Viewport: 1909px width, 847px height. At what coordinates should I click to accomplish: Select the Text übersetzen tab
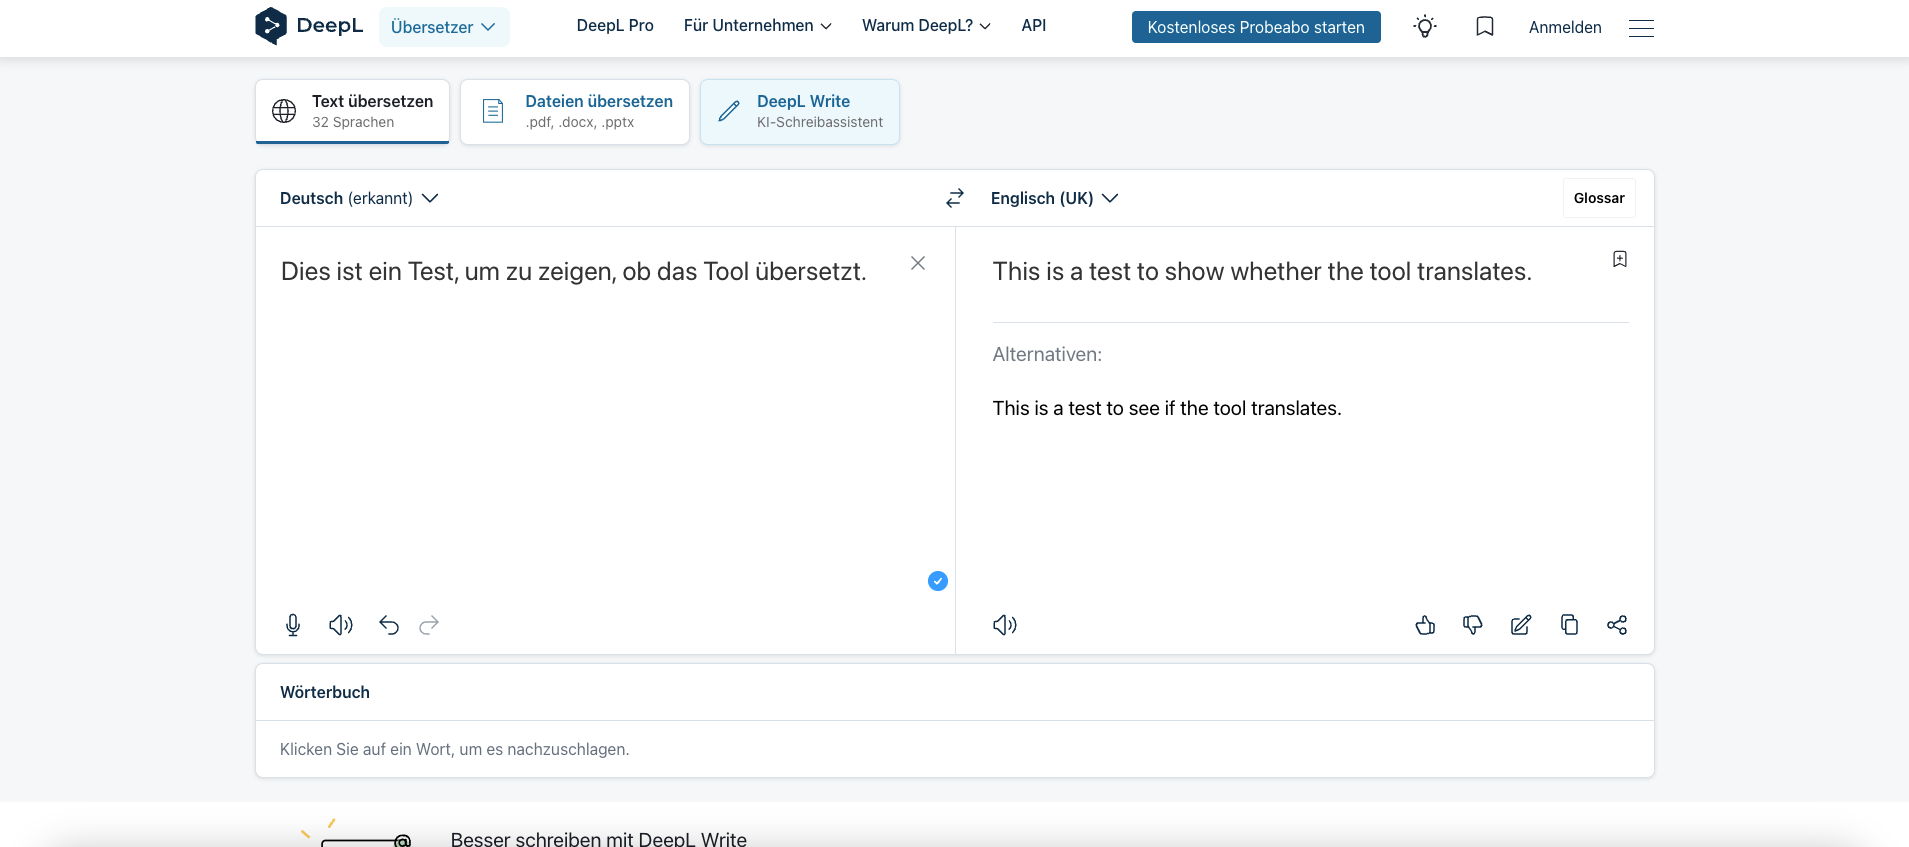[x=352, y=111]
